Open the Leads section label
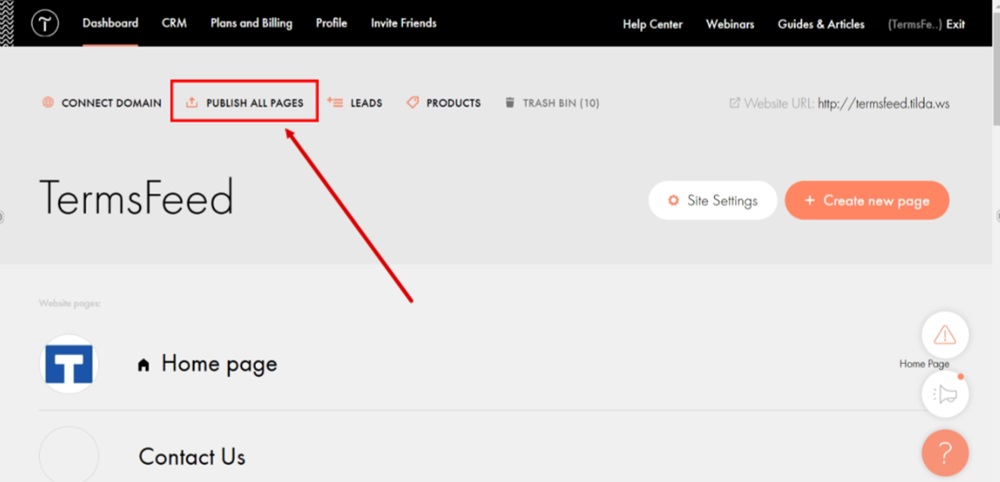1000x482 pixels. 367,103
